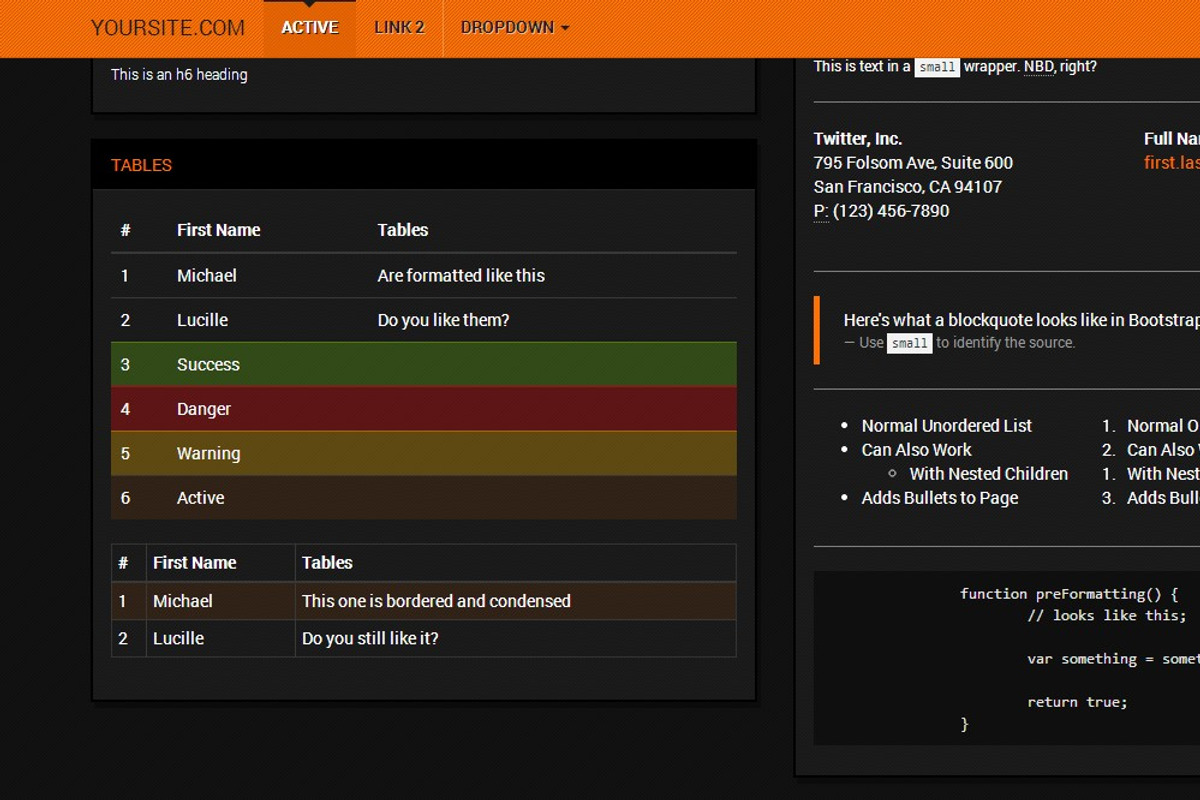Viewport: 1200px width, 800px height.
Task: Click the 'With Nested Children' list item
Action: 989,474
